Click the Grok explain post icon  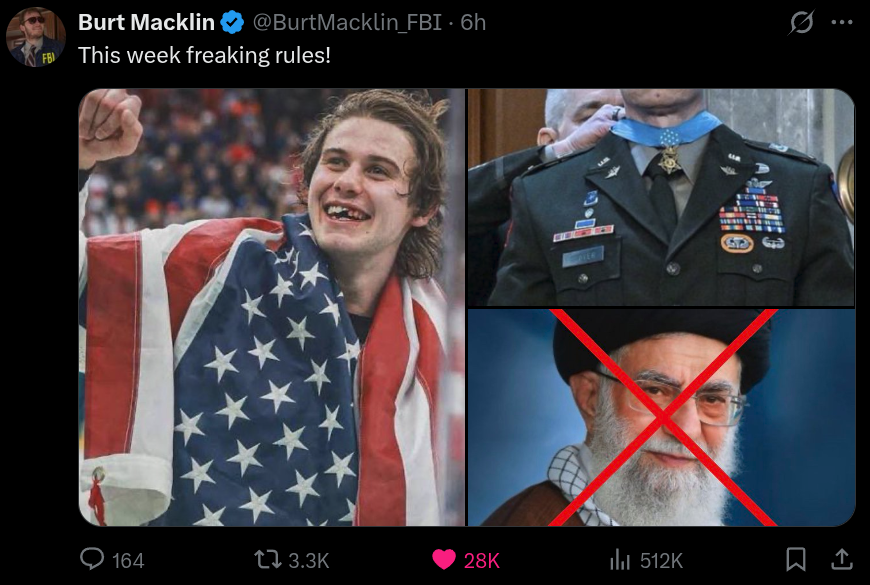801,23
